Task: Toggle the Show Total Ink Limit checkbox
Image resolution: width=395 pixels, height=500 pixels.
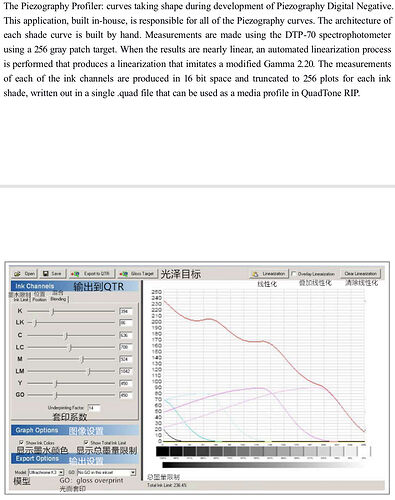Action: (86, 442)
